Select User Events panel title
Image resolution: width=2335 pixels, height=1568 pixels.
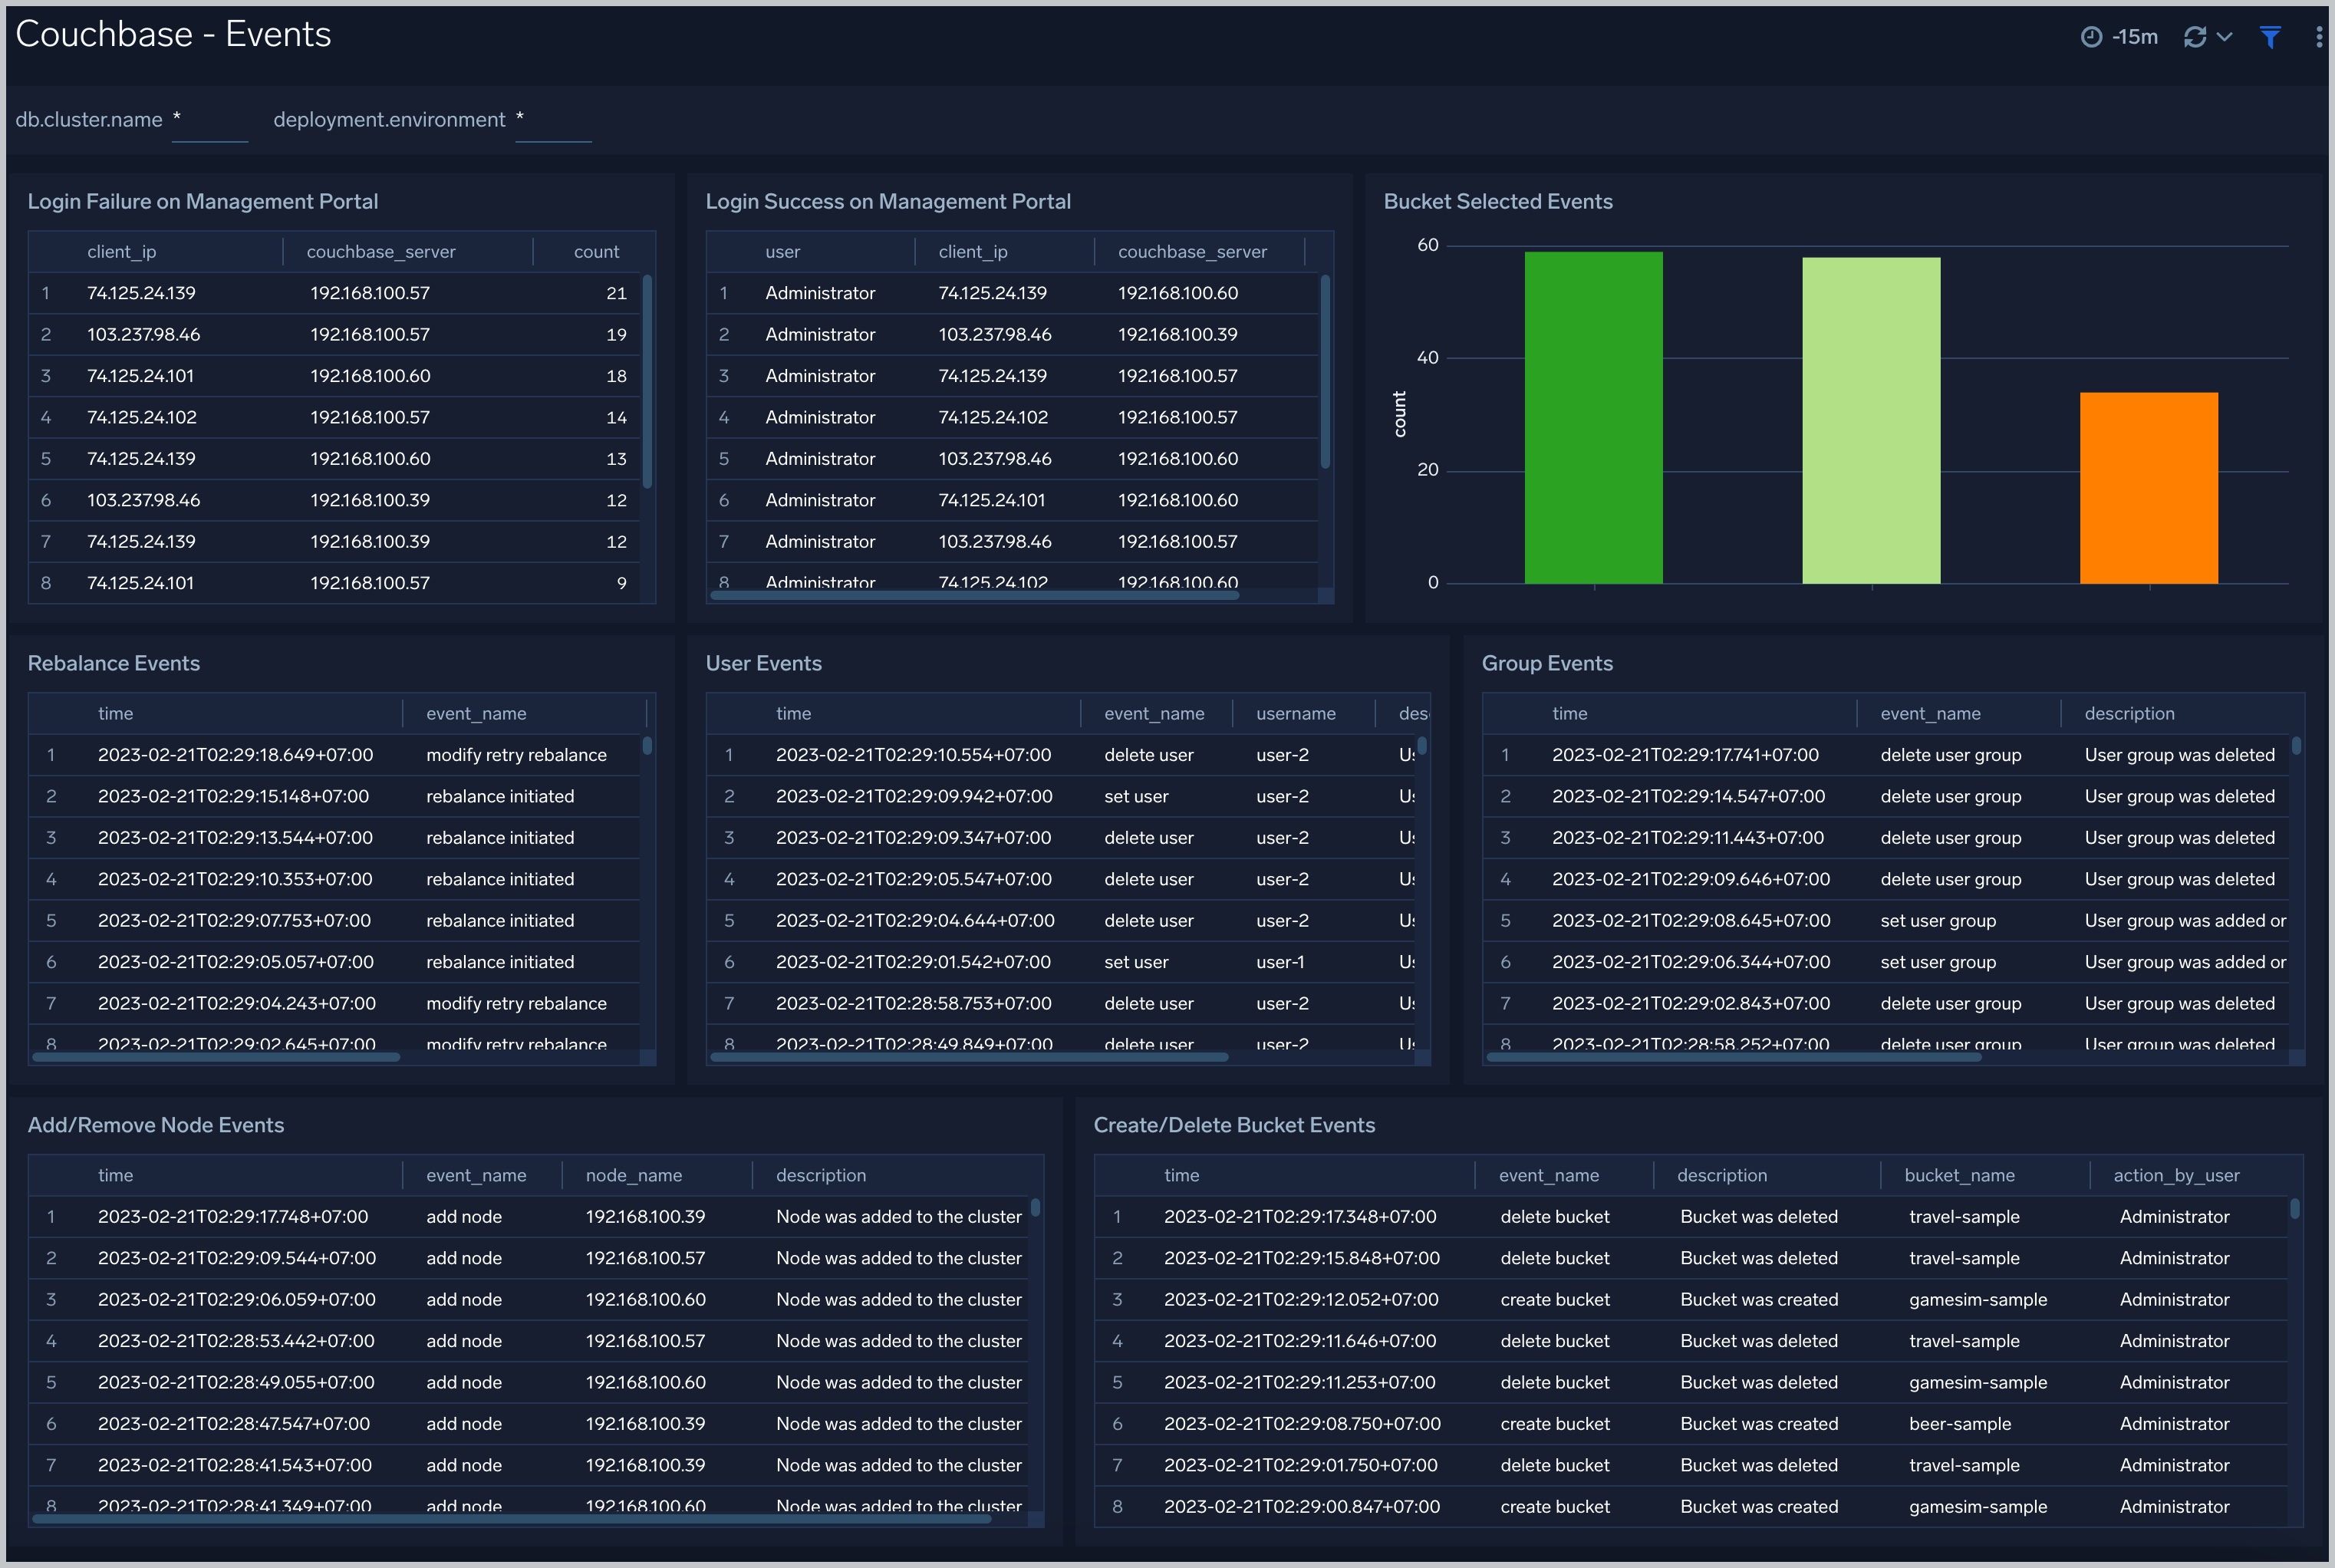(764, 664)
